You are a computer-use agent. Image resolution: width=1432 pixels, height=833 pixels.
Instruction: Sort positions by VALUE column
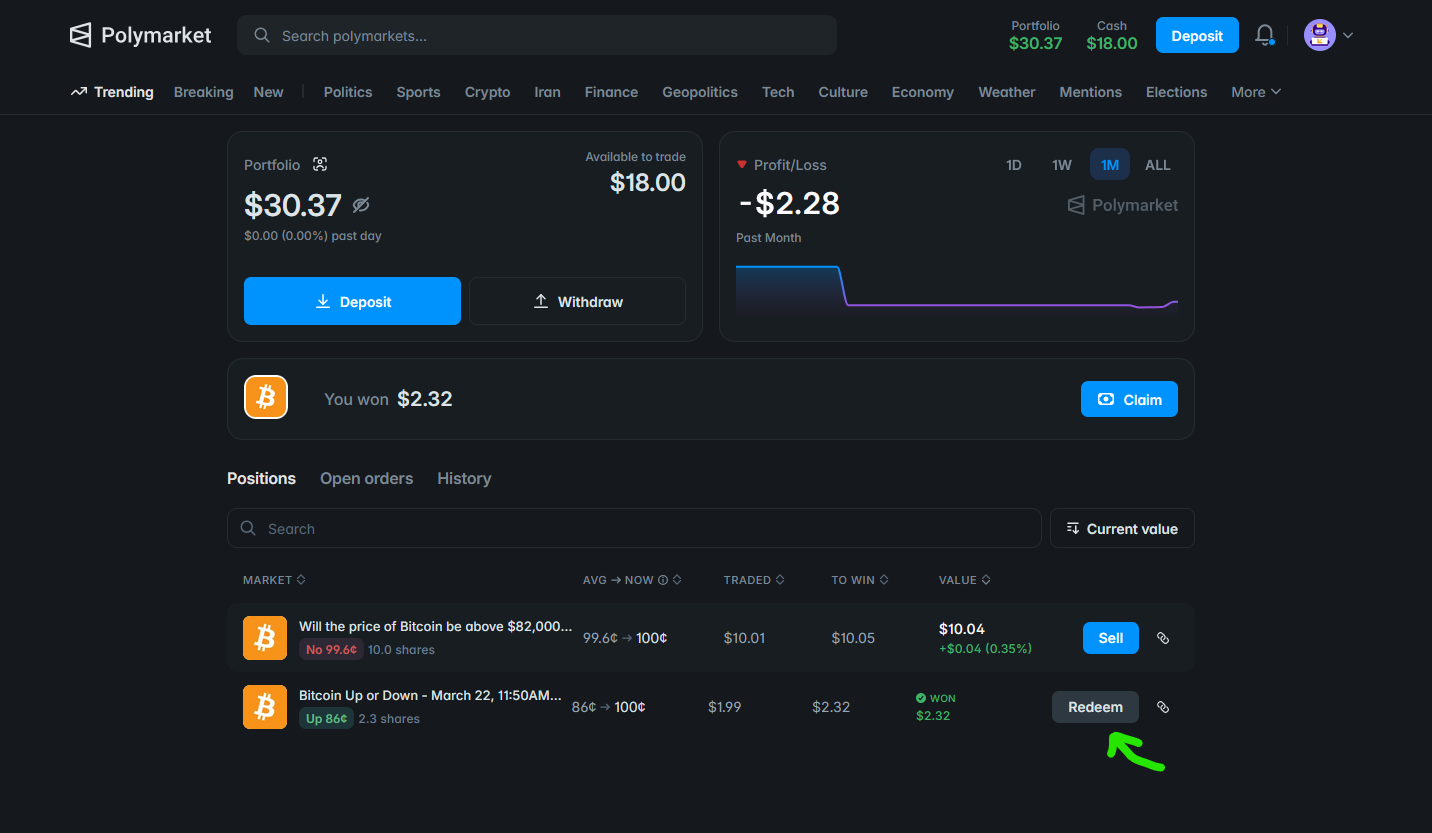click(x=965, y=580)
